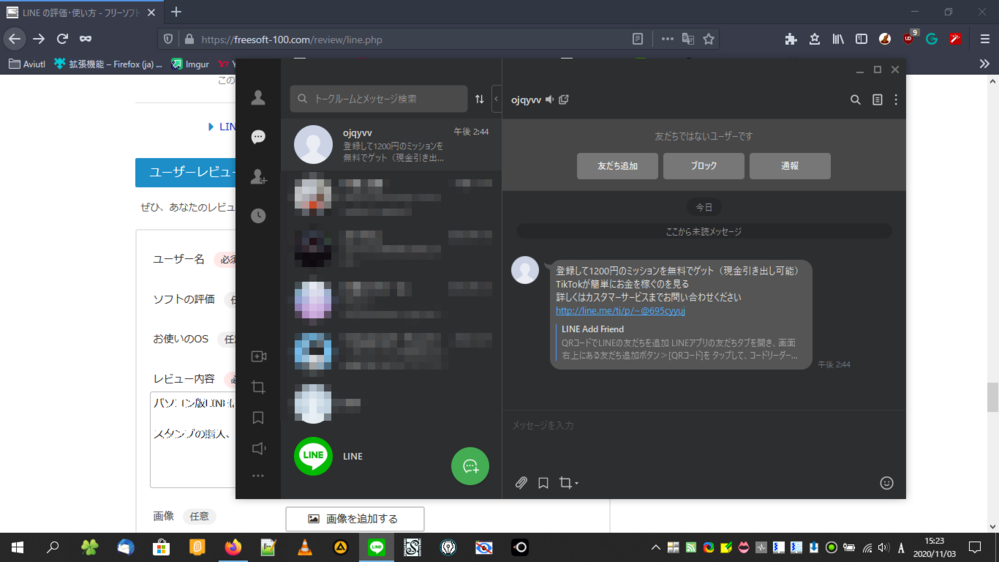The height and width of the screenshot is (562, 999).
Task: Open the LINE add friends sidebar icon
Action: coord(258,177)
